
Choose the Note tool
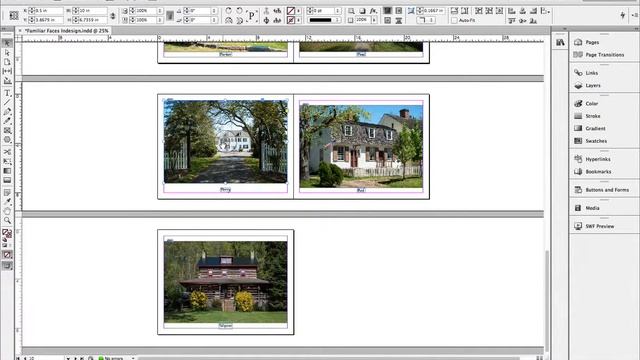(x=7, y=192)
